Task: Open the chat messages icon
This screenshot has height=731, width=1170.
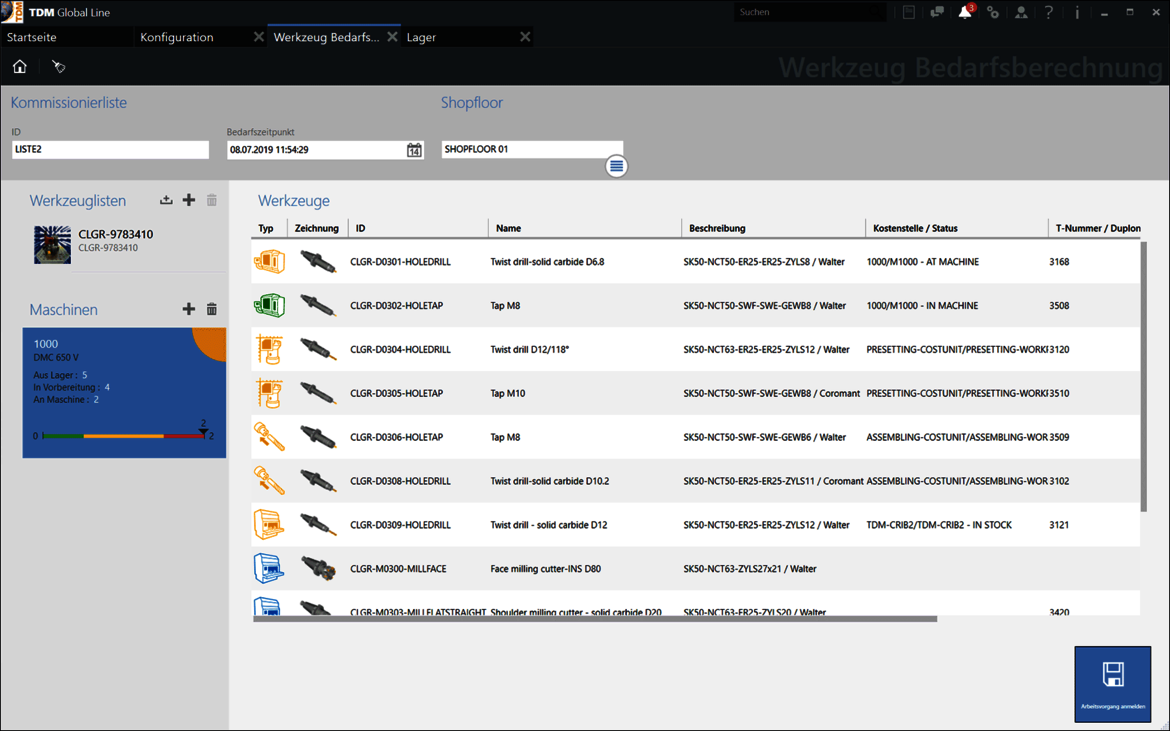Action: pyautogui.click(x=937, y=12)
